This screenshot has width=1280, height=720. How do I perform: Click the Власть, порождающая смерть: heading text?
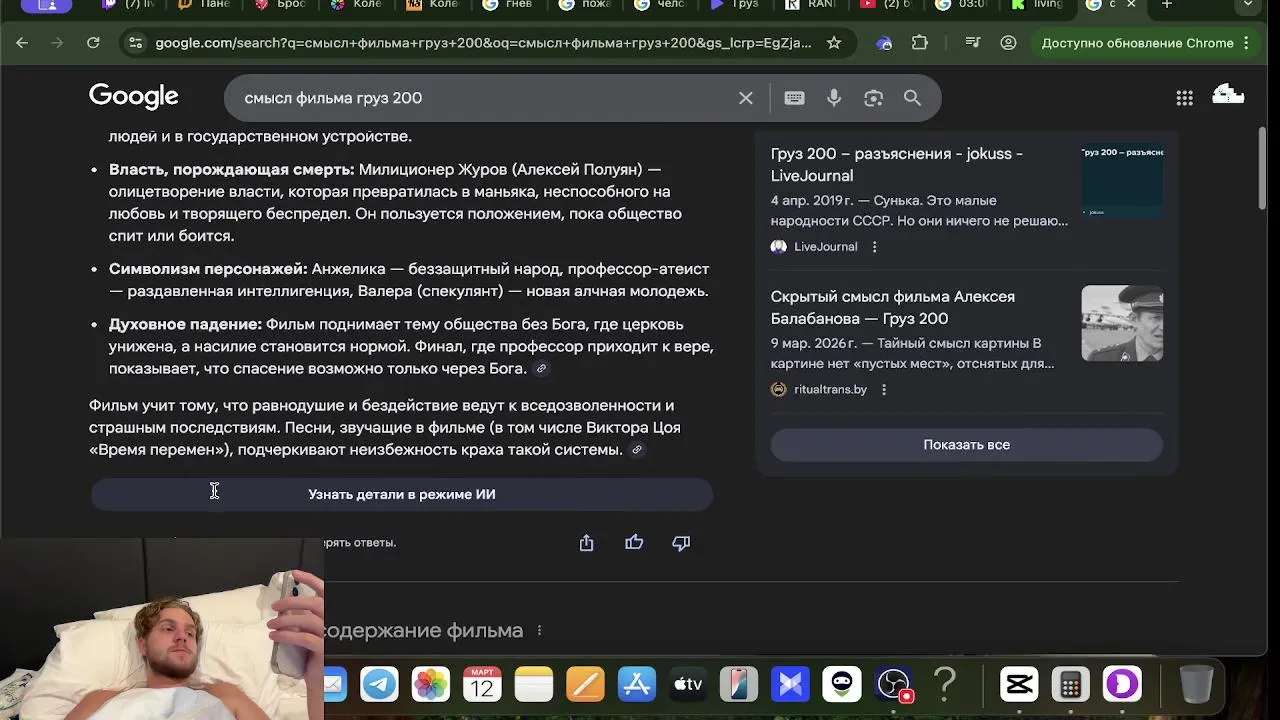[231, 170]
